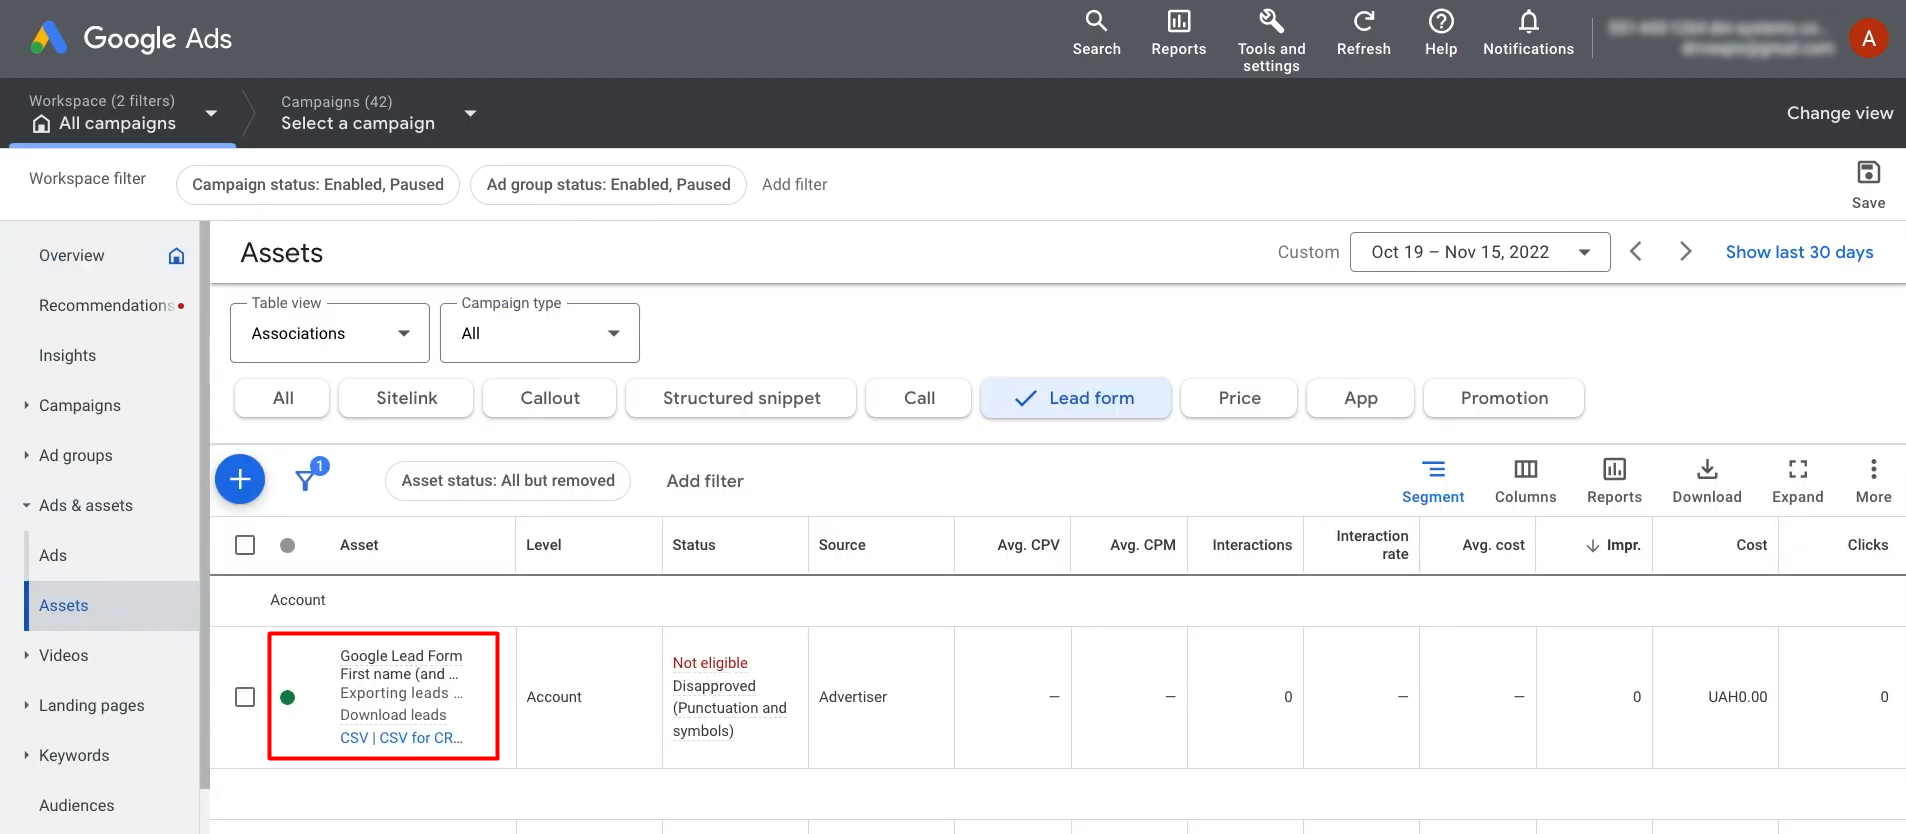Expand Campaigns in the left sidebar

(79, 405)
